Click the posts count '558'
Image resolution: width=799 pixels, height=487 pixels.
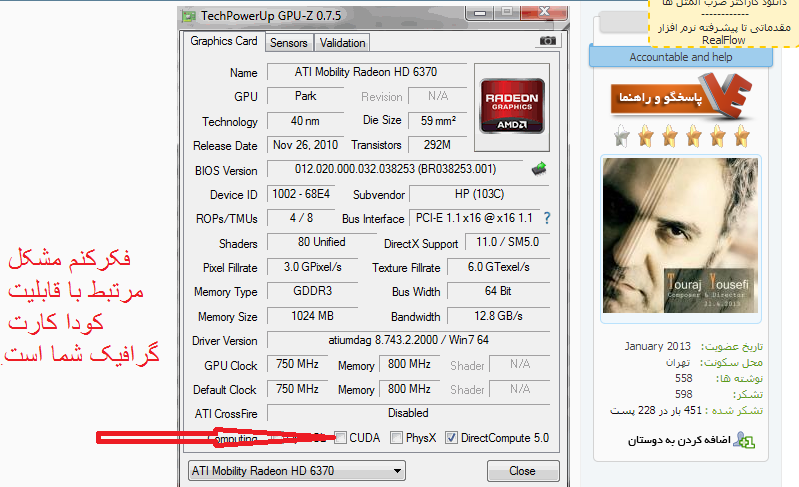(683, 378)
